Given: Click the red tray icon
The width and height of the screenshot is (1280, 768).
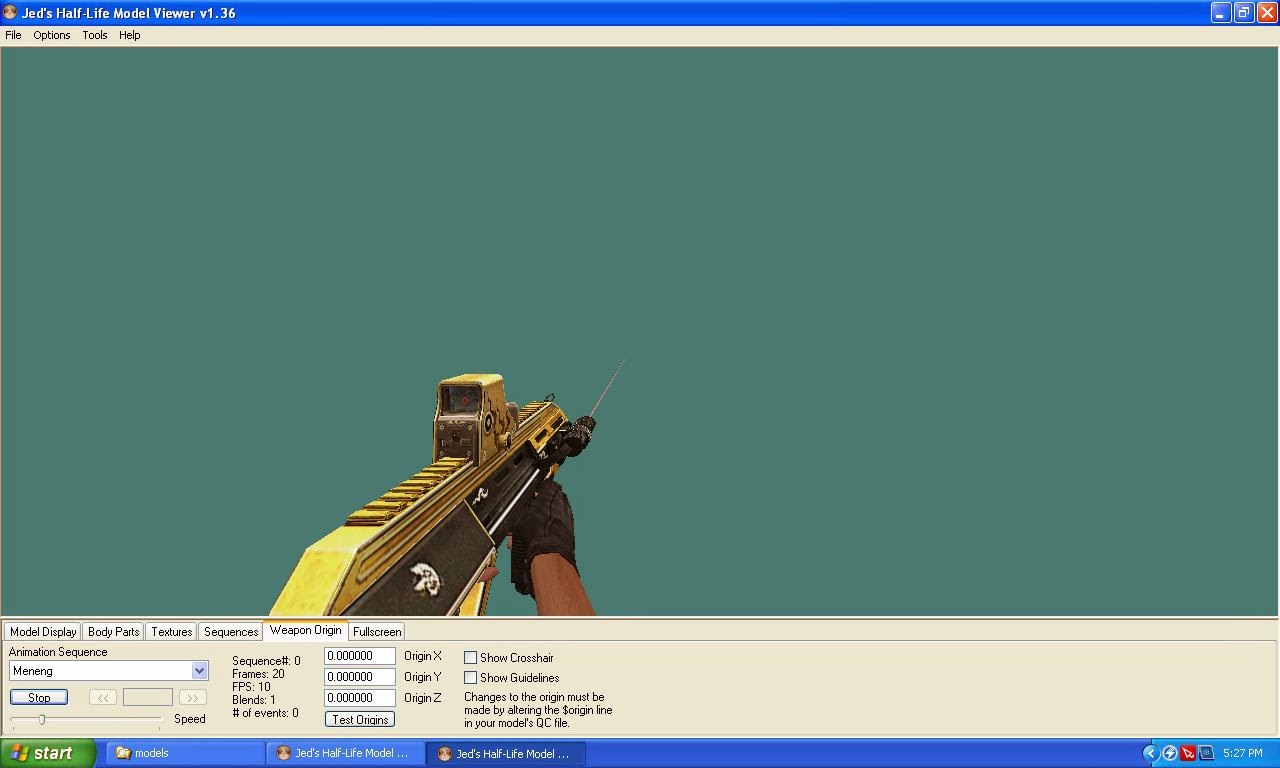Looking at the screenshot, I should click(x=1188, y=754).
